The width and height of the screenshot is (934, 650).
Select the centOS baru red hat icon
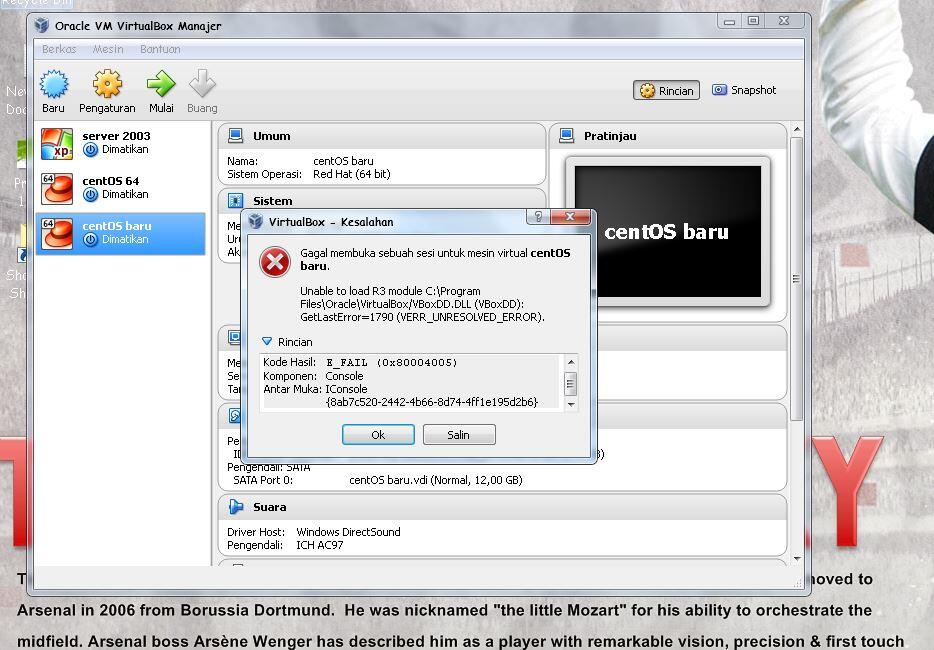(x=57, y=233)
